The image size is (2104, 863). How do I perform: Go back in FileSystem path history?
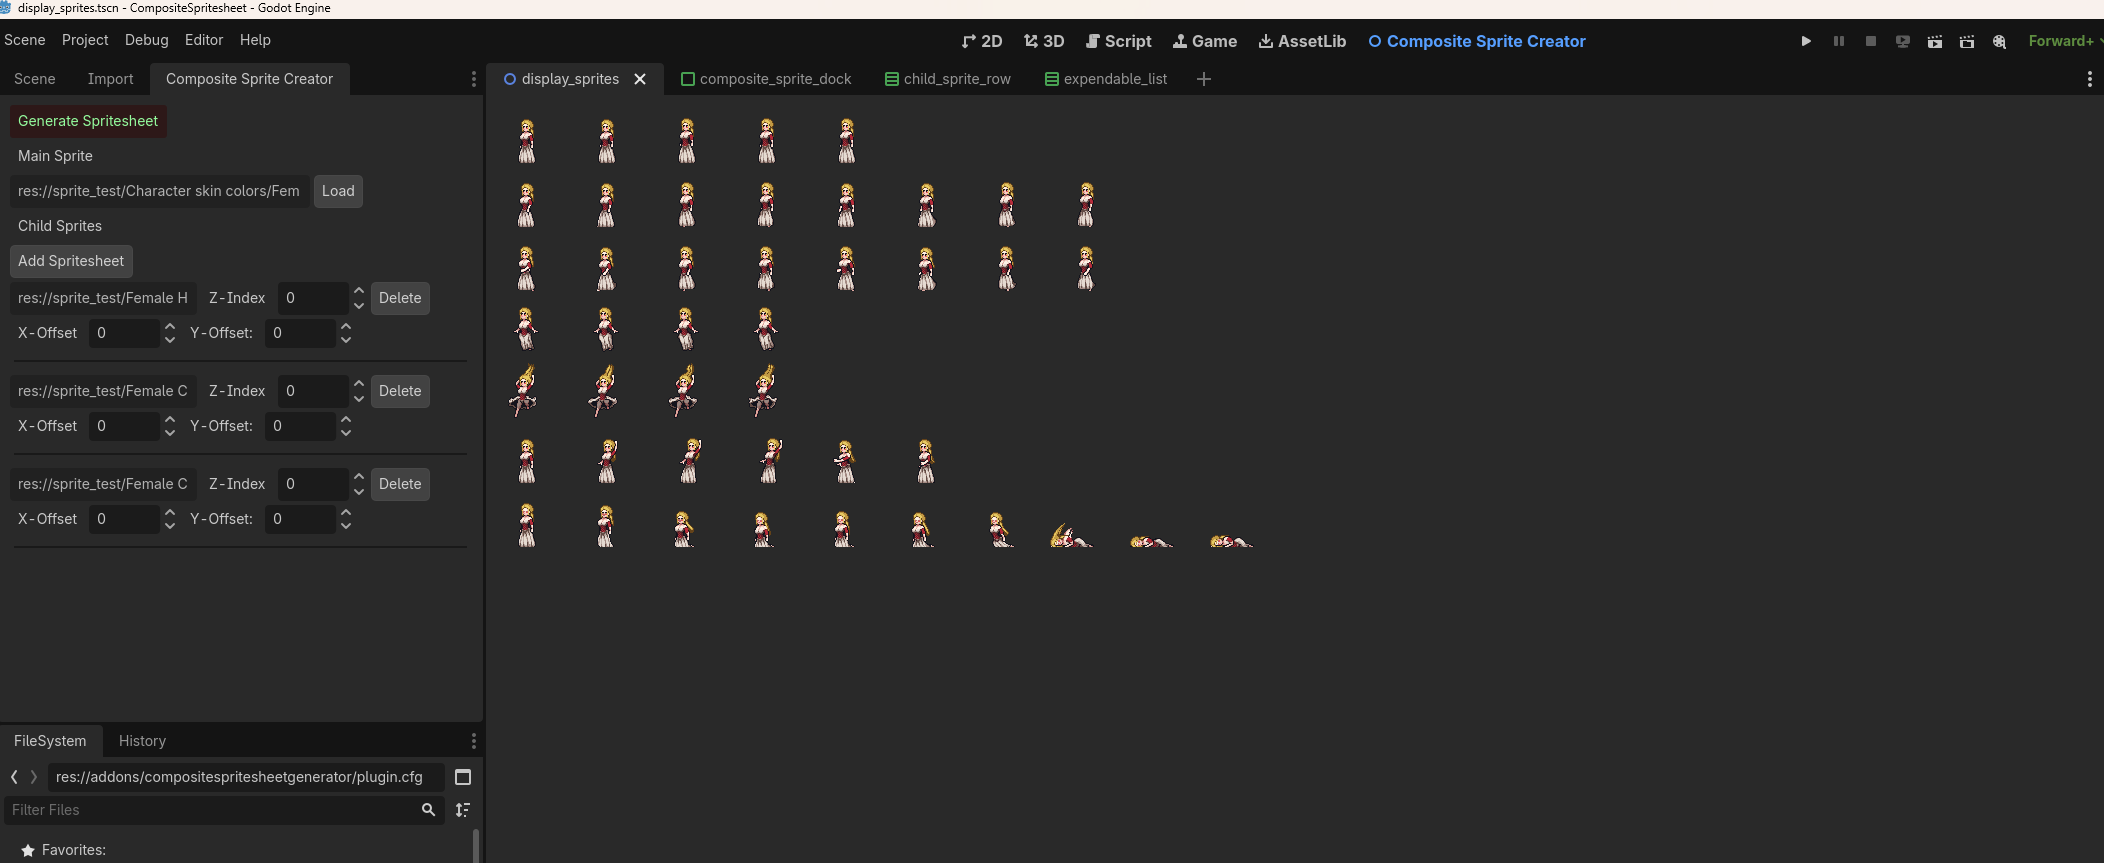coord(14,777)
